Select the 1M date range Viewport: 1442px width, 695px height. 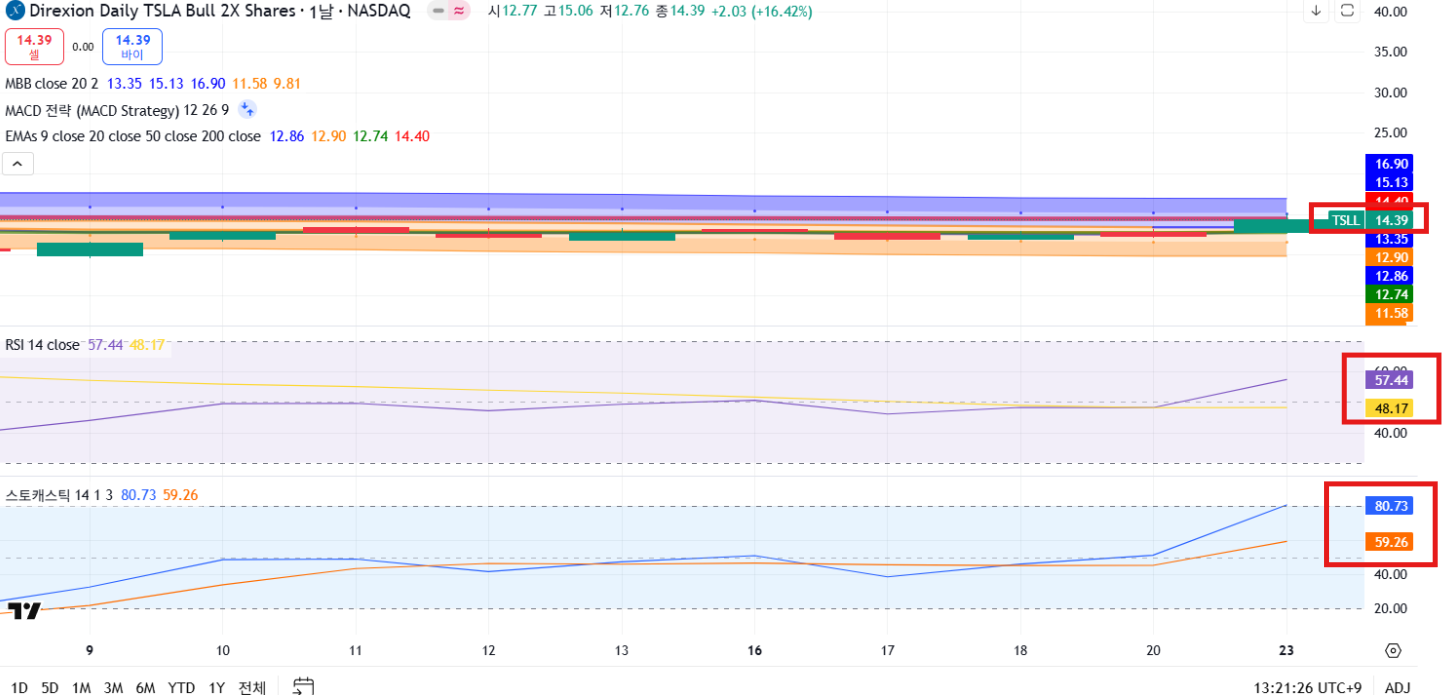[82, 688]
